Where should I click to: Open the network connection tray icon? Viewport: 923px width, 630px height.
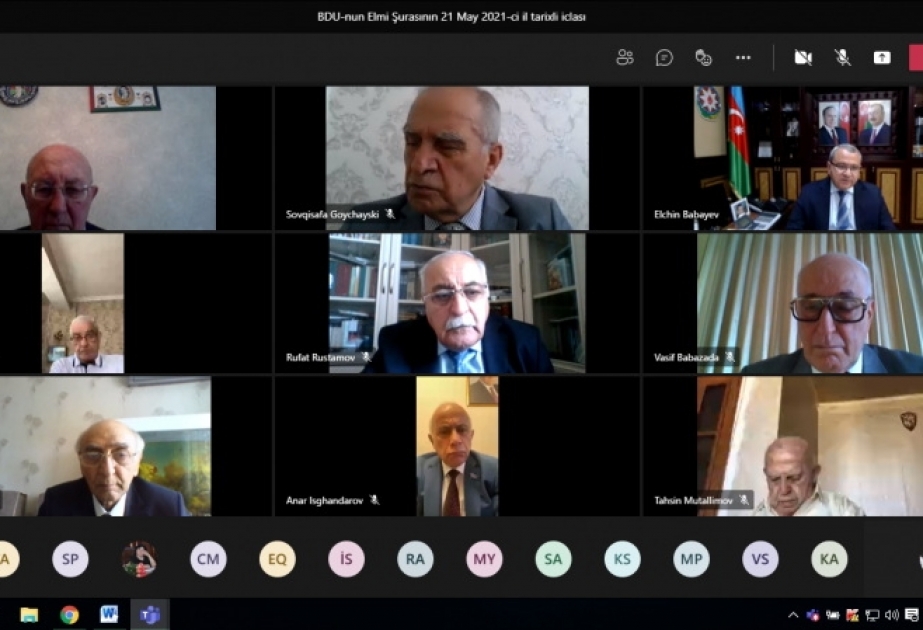click(x=872, y=615)
